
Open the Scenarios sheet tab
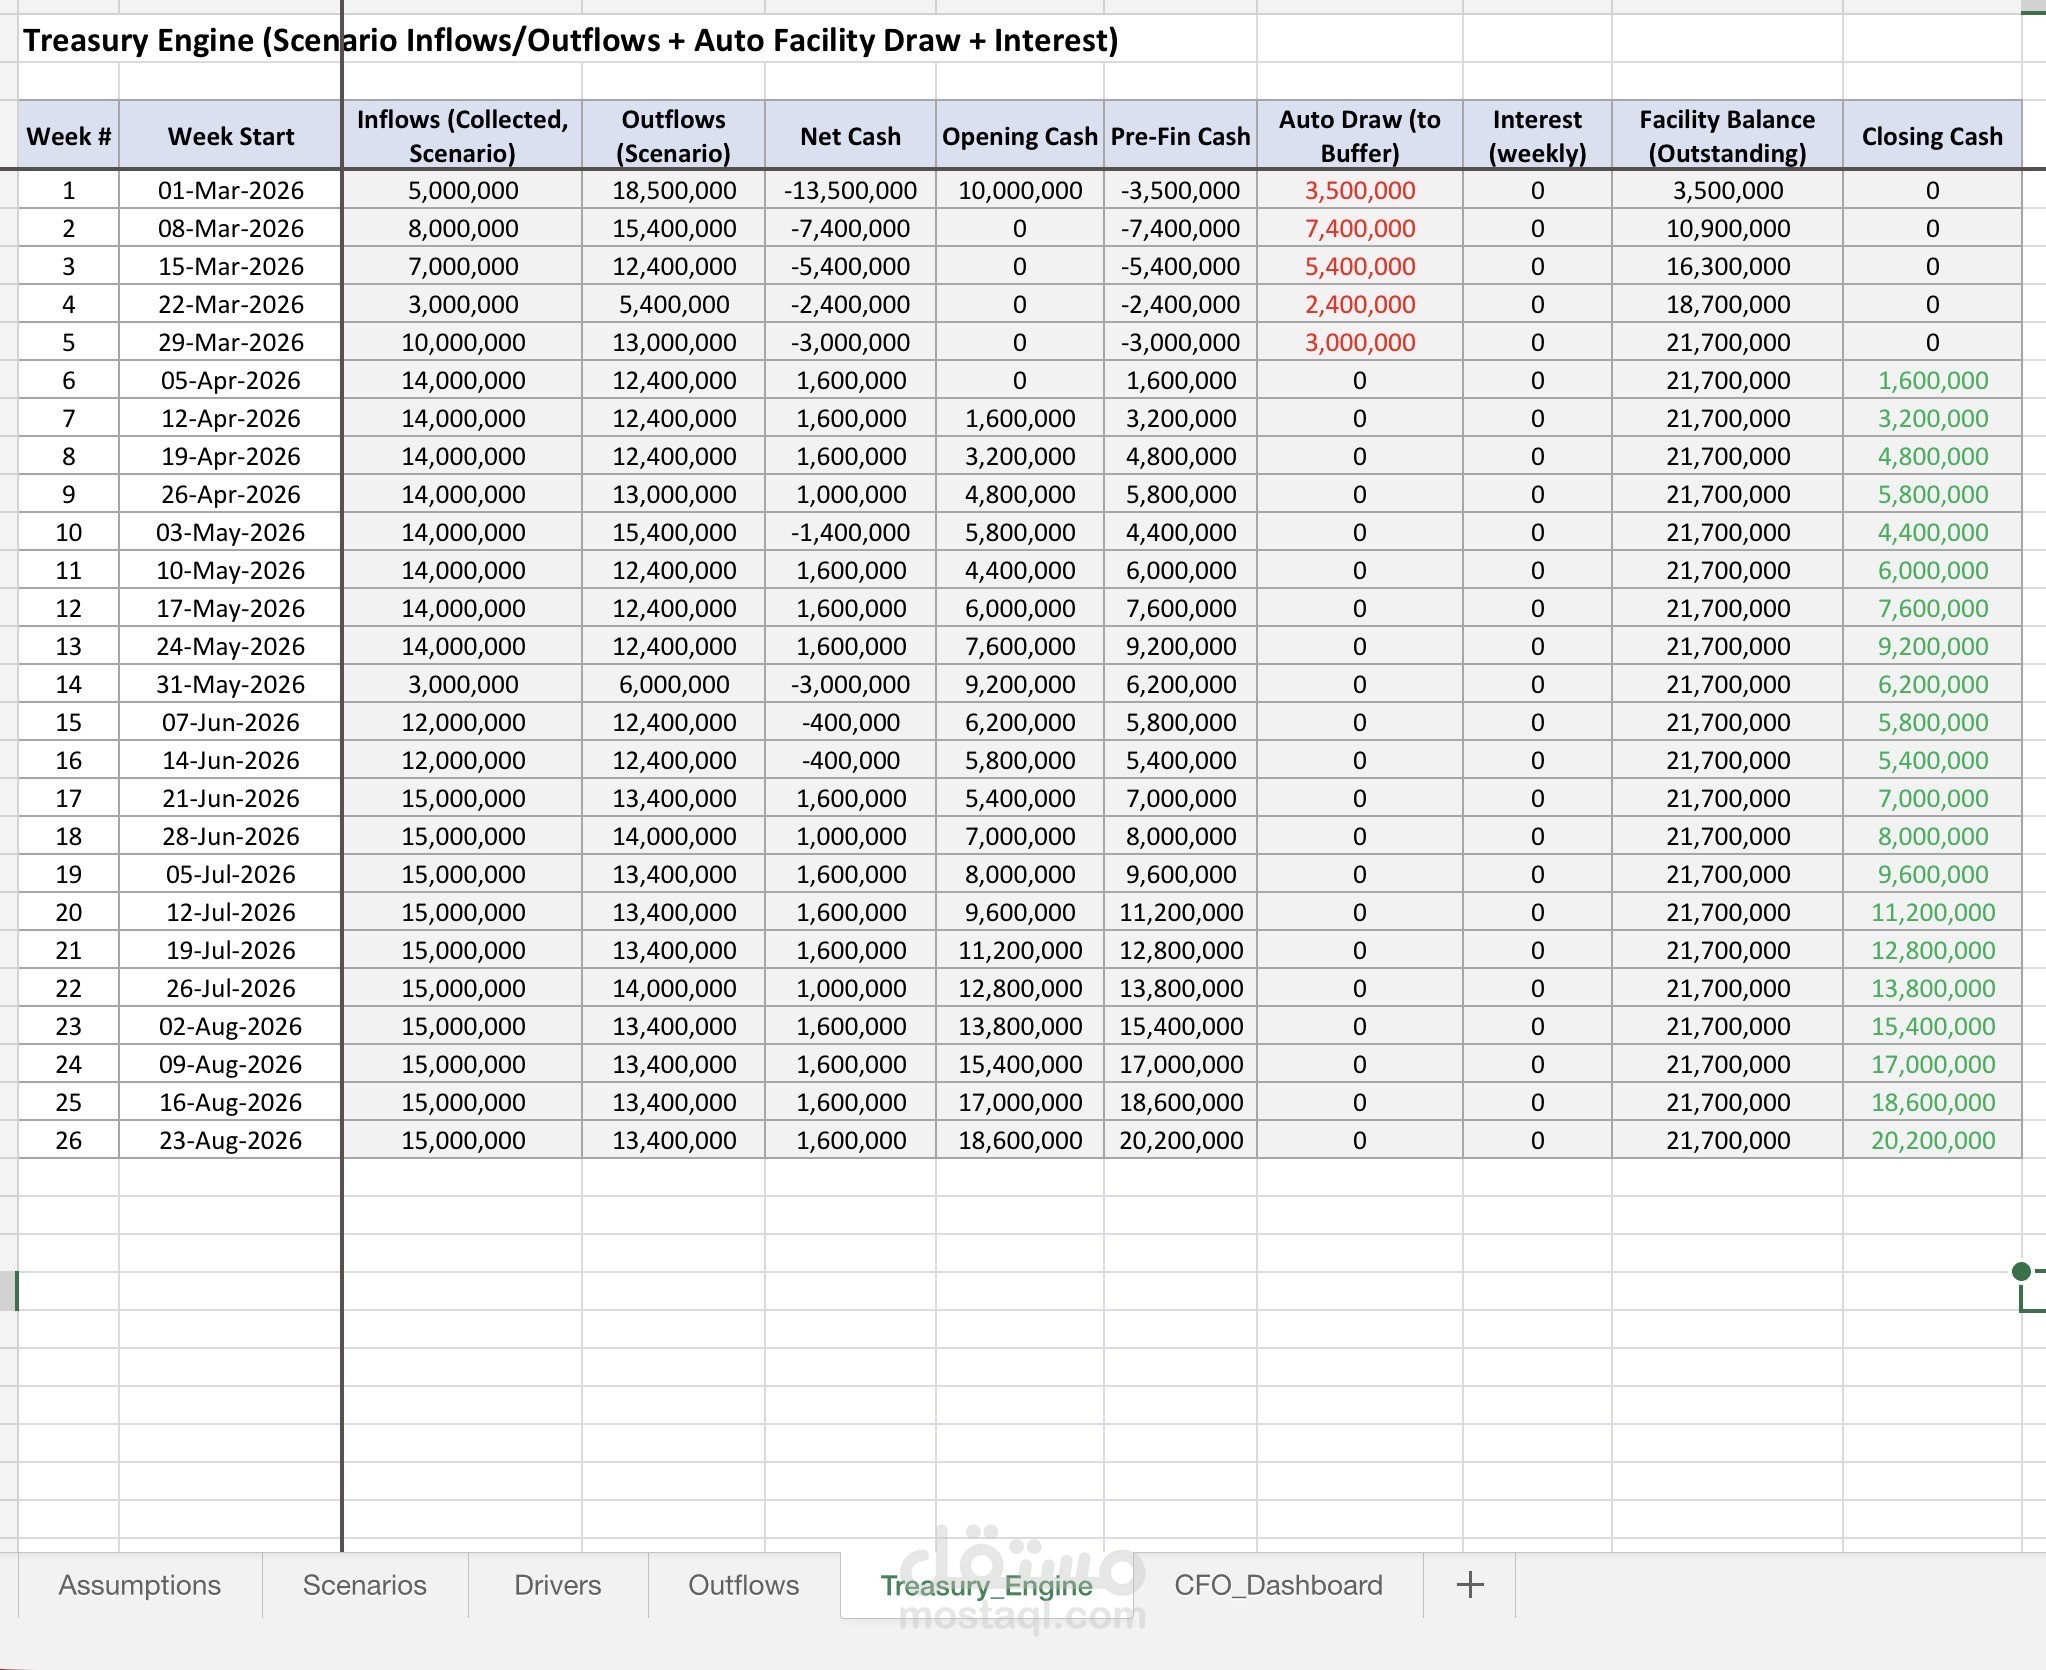(x=364, y=1585)
